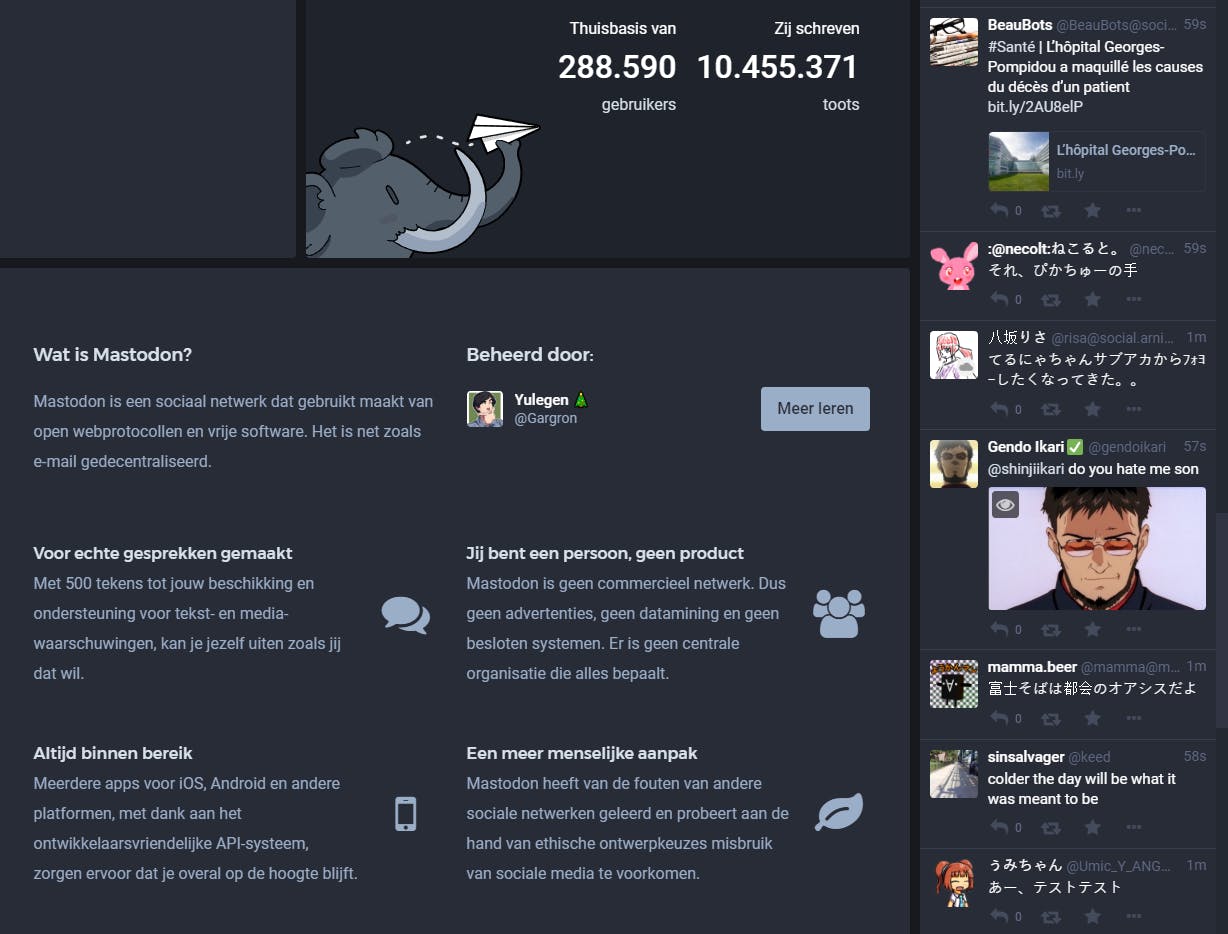1228x934 pixels.
Task: Open Gendo Ikari avatar
Action: 954,464
